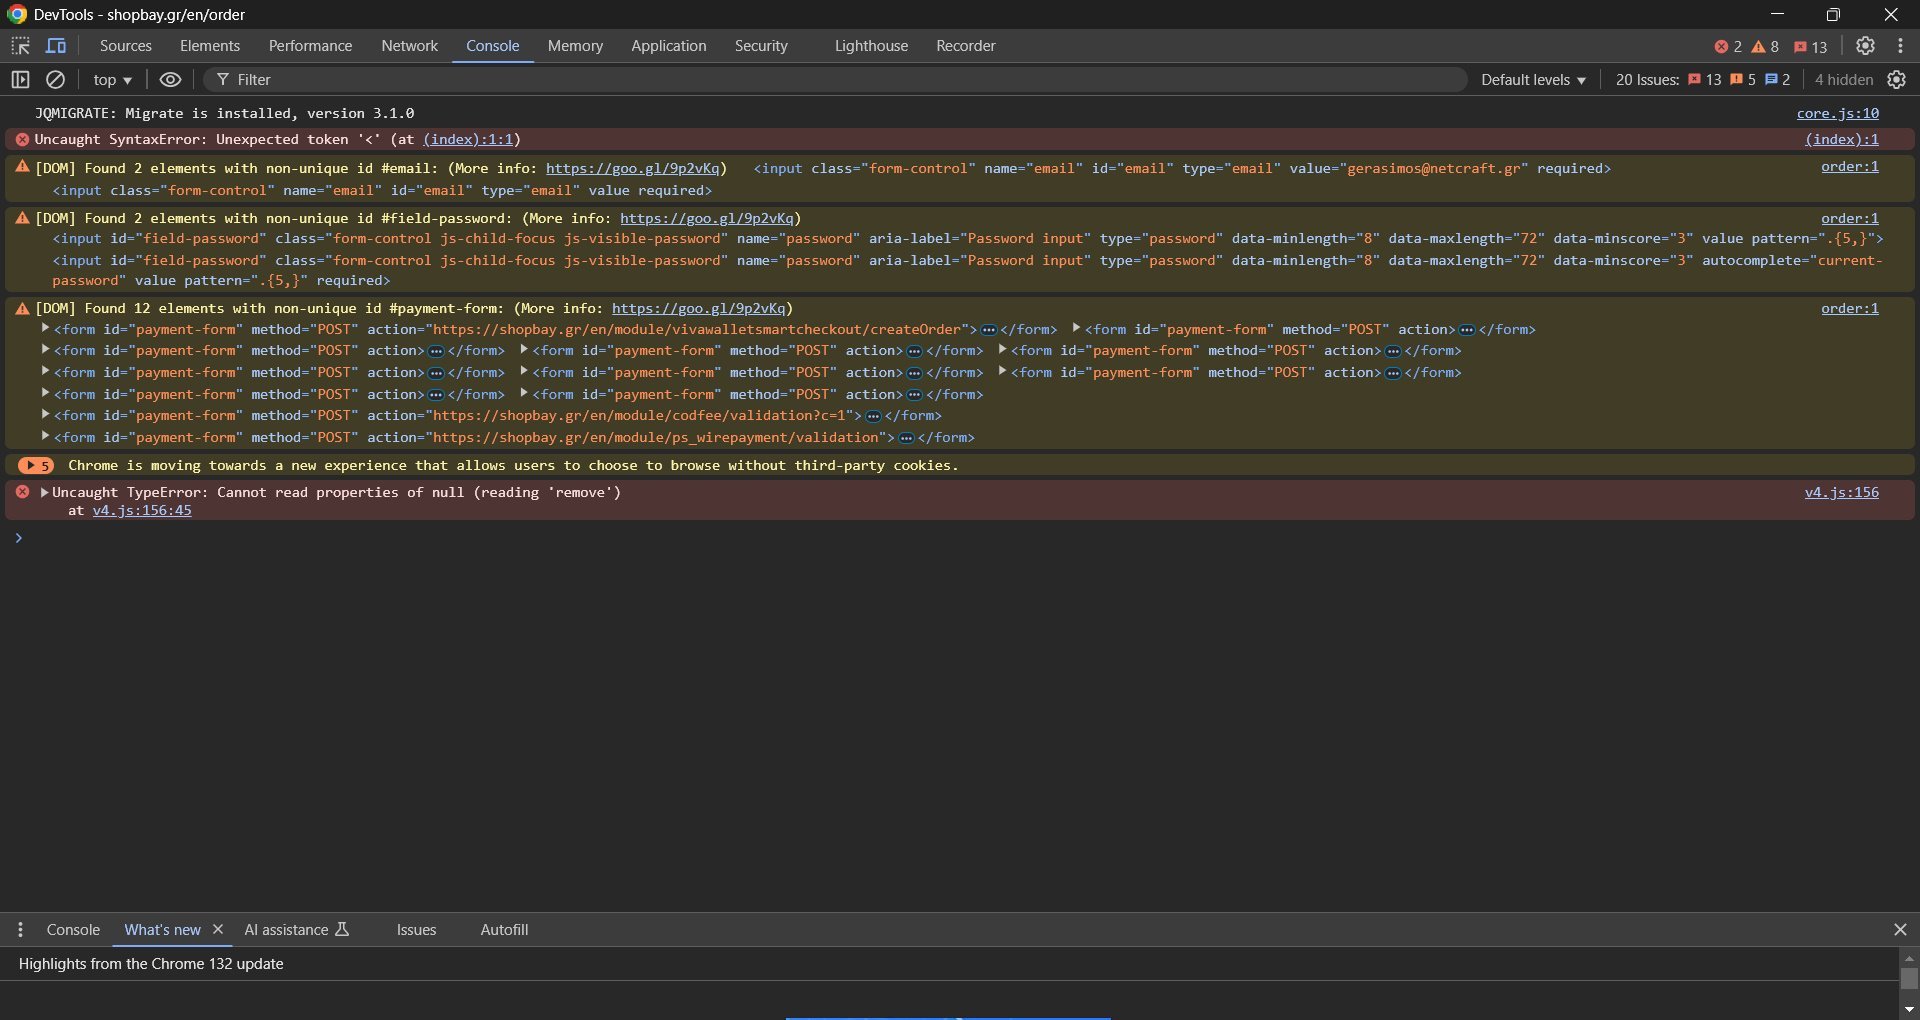Image resolution: width=1920 pixels, height=1020 pixels.
Task: Toggle the console sidebar panel icon
Action: [20, 80]
